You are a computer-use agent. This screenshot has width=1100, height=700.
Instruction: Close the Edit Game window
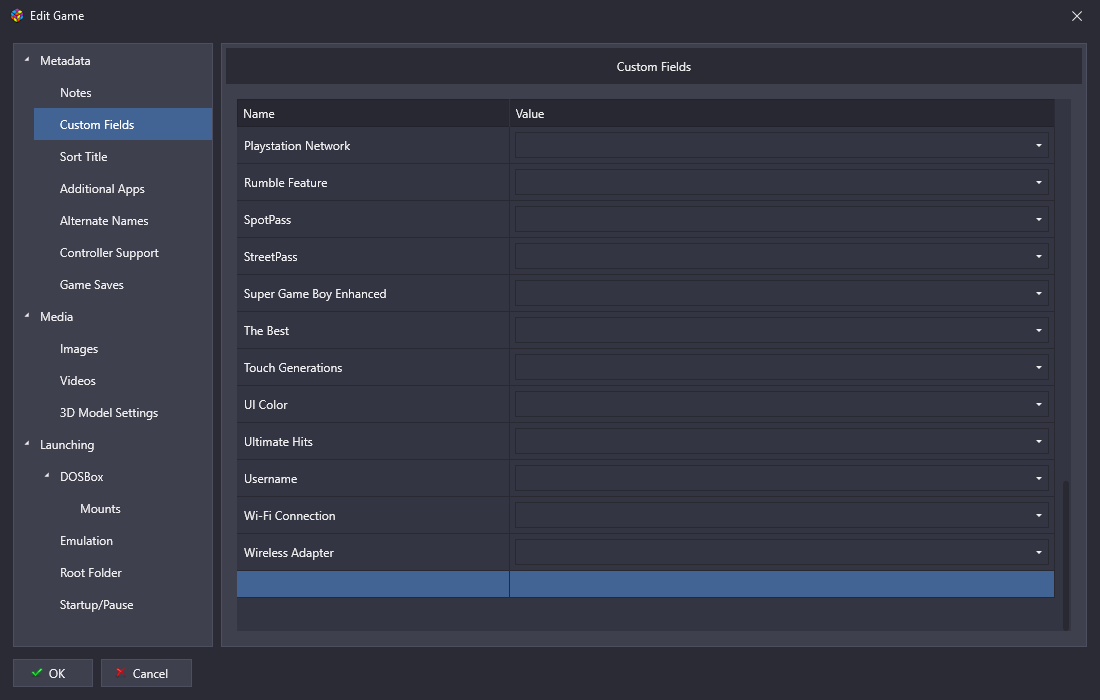coord(1077,15)
